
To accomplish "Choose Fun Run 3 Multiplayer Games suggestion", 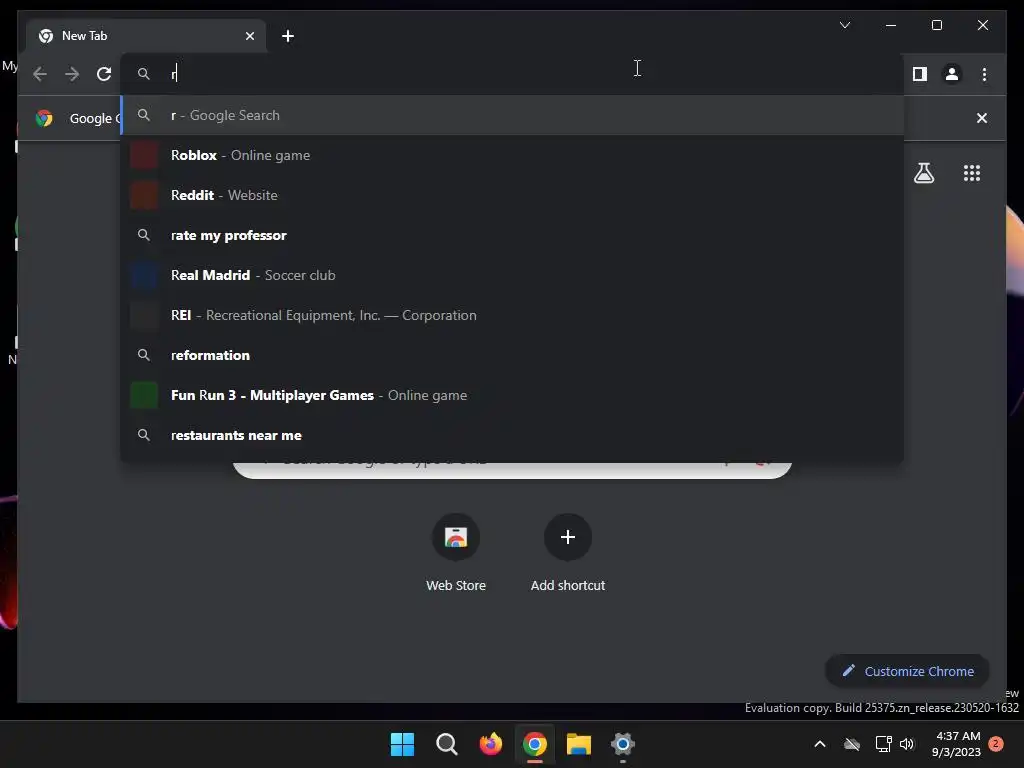I will point(513,395).
